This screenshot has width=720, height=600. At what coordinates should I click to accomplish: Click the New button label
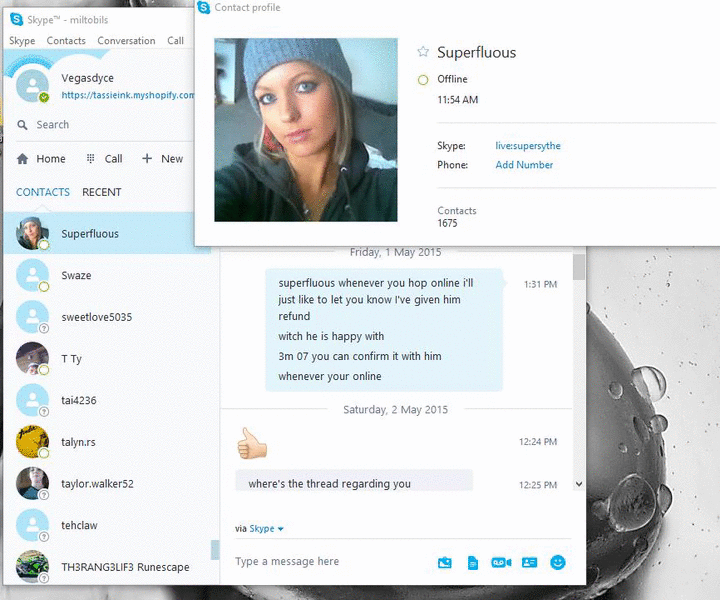pyautogui.click(x=172, y=159)
